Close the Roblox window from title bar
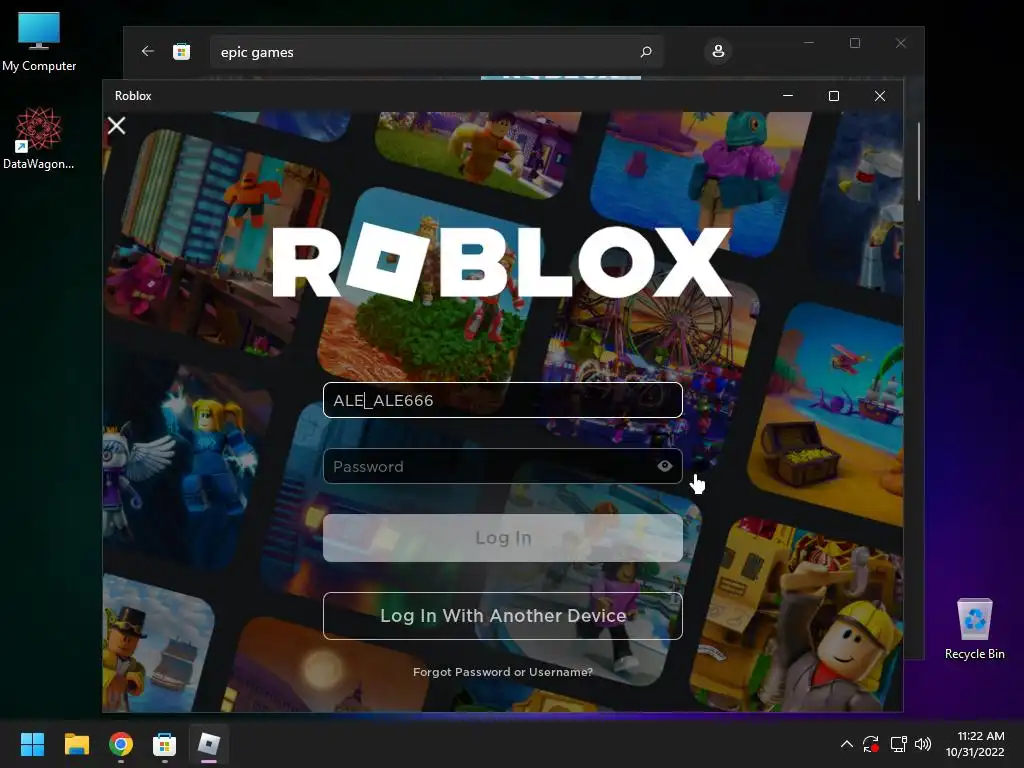 (880, 96)
